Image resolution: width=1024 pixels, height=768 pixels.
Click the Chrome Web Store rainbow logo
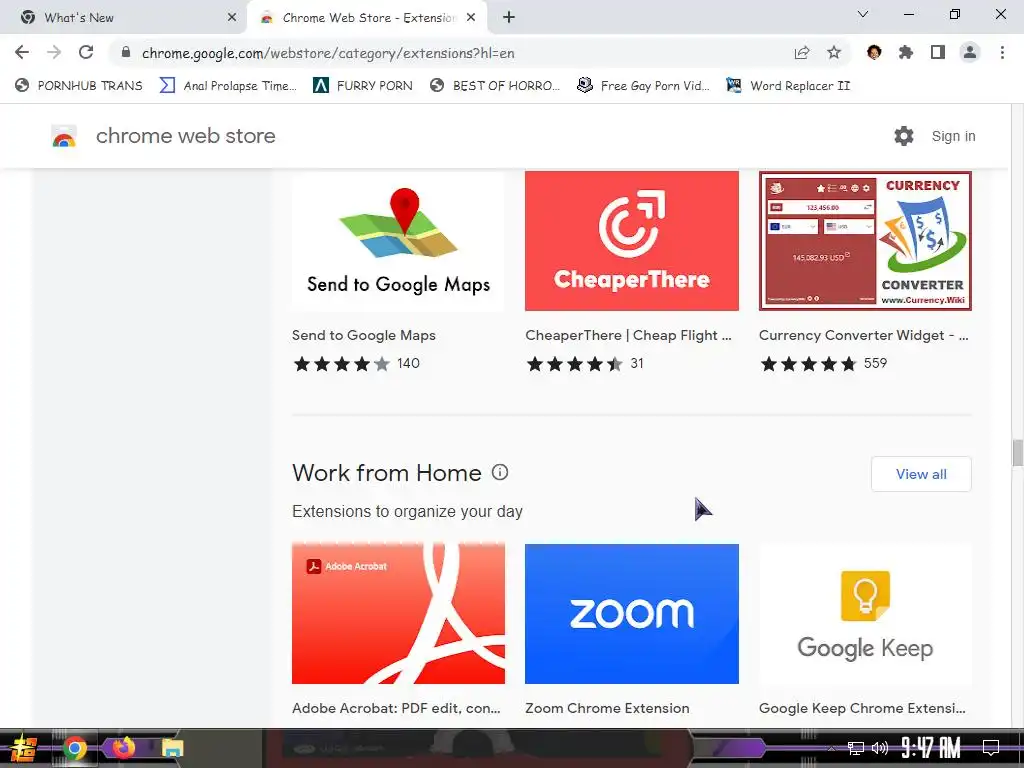click(64, 136)
